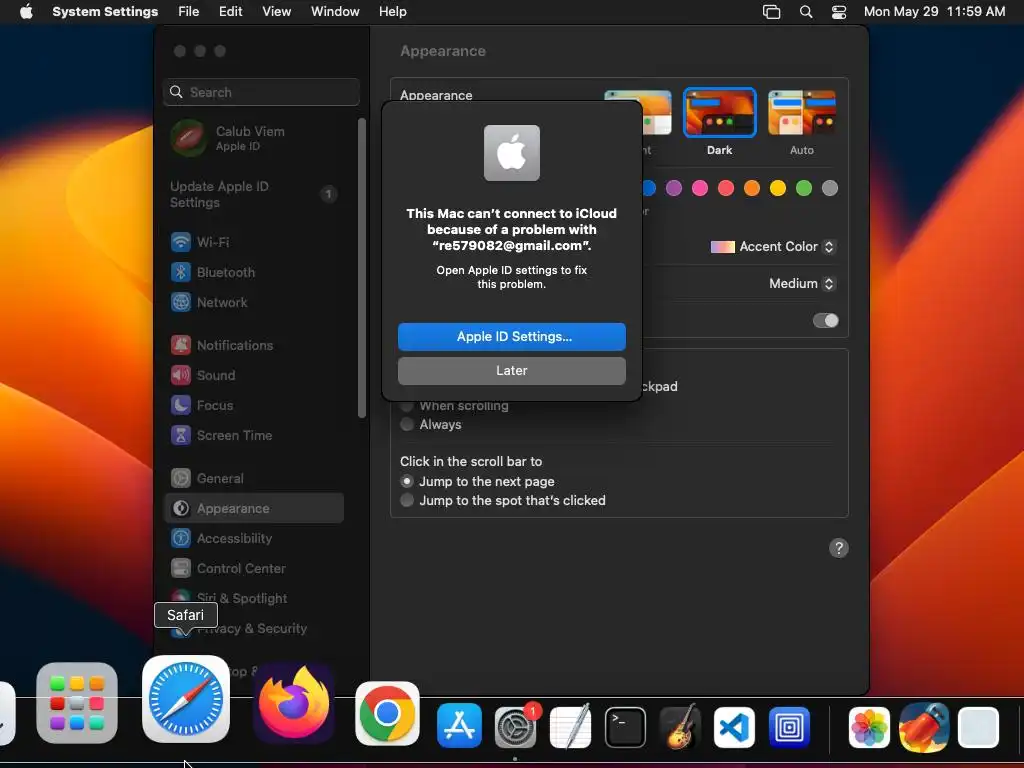Click Apple ID Settings… button
Viewport: 1024px width, 768px height.
[512, 336]
